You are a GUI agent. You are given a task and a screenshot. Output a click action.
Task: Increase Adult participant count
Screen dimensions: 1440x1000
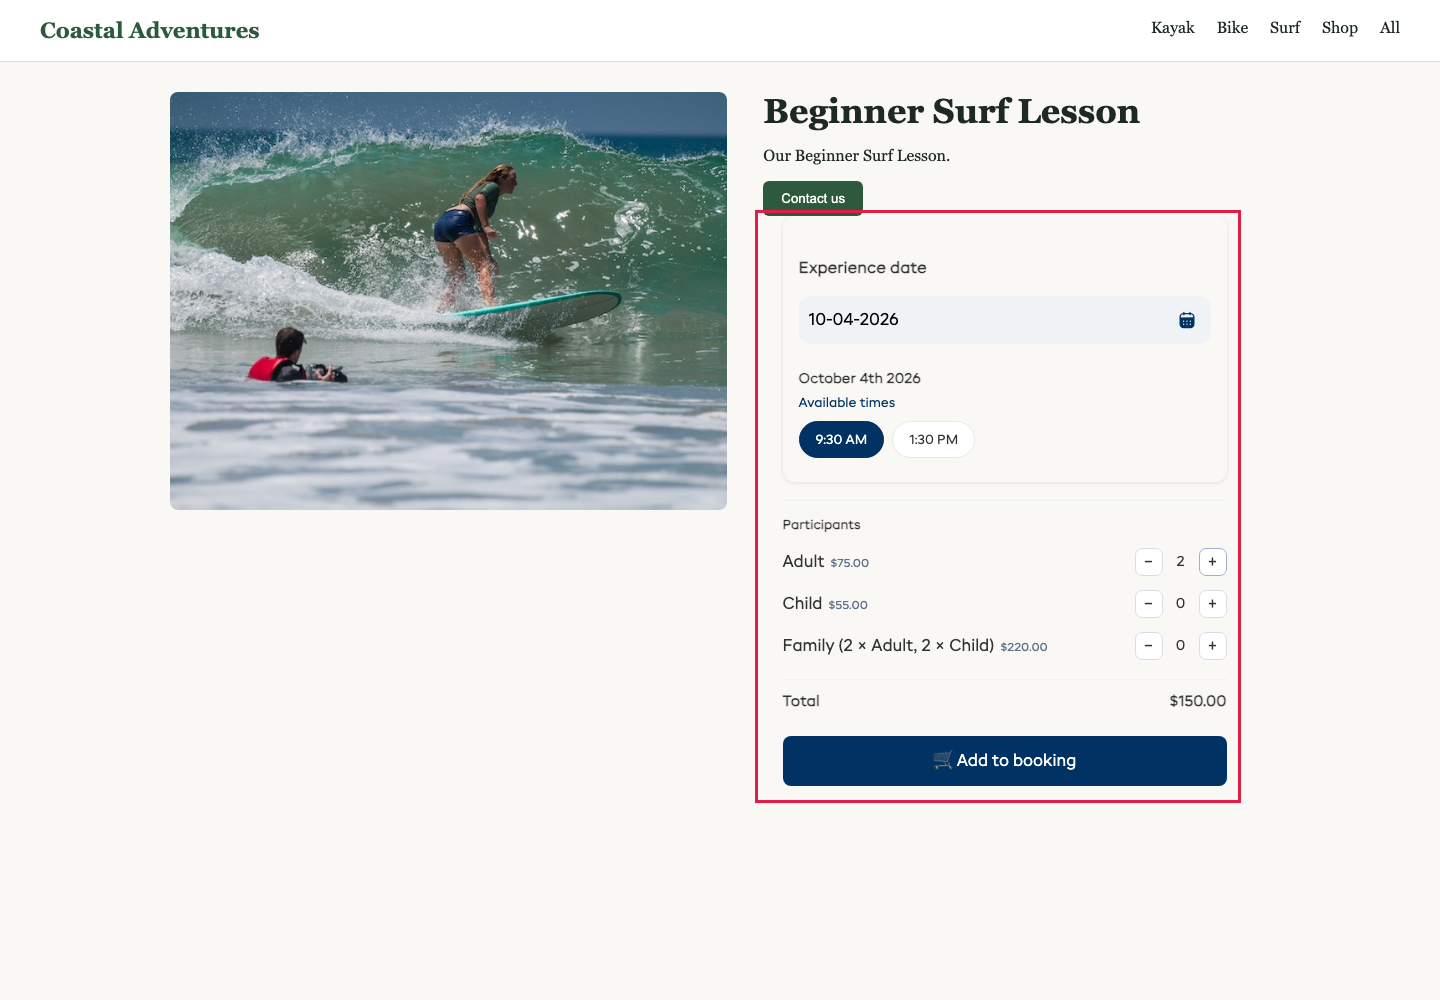[x=1213, y=562]
